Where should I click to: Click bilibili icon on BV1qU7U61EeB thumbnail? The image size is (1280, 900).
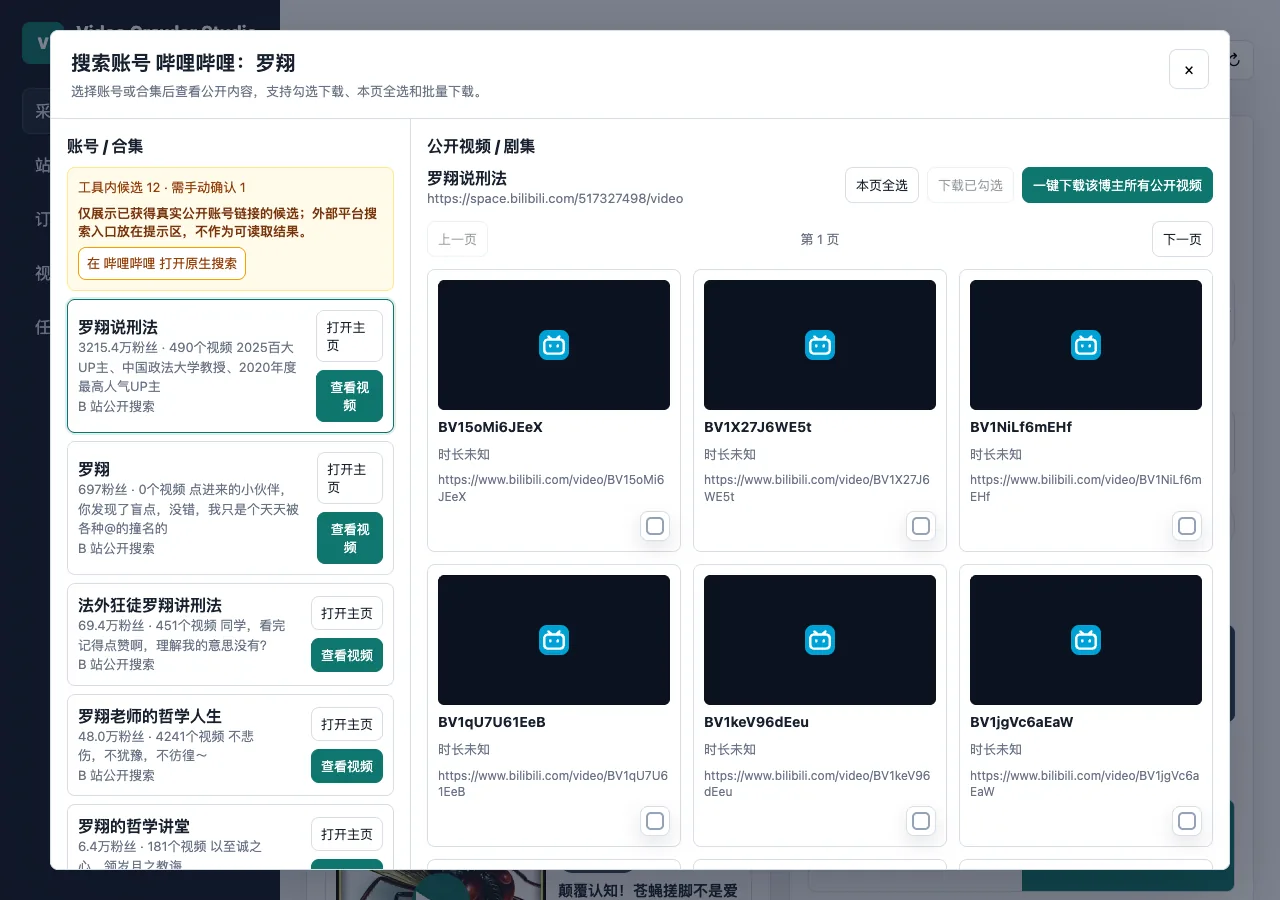(x=554, y=640)
